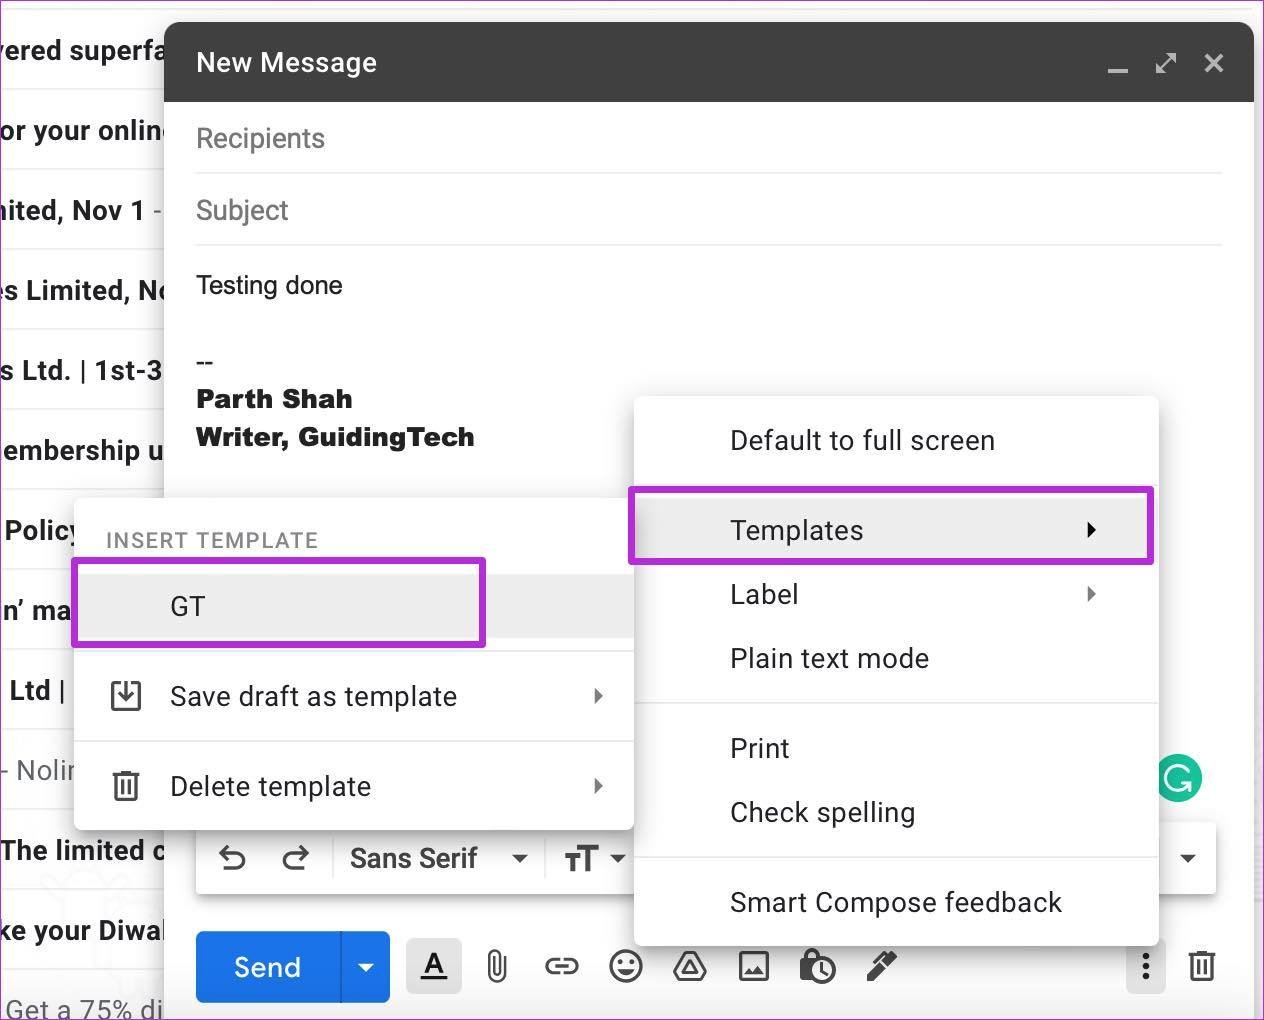The image size is (1264, 1020).
Task: Click the attach files paperclip icon
Action: [497, 966]
